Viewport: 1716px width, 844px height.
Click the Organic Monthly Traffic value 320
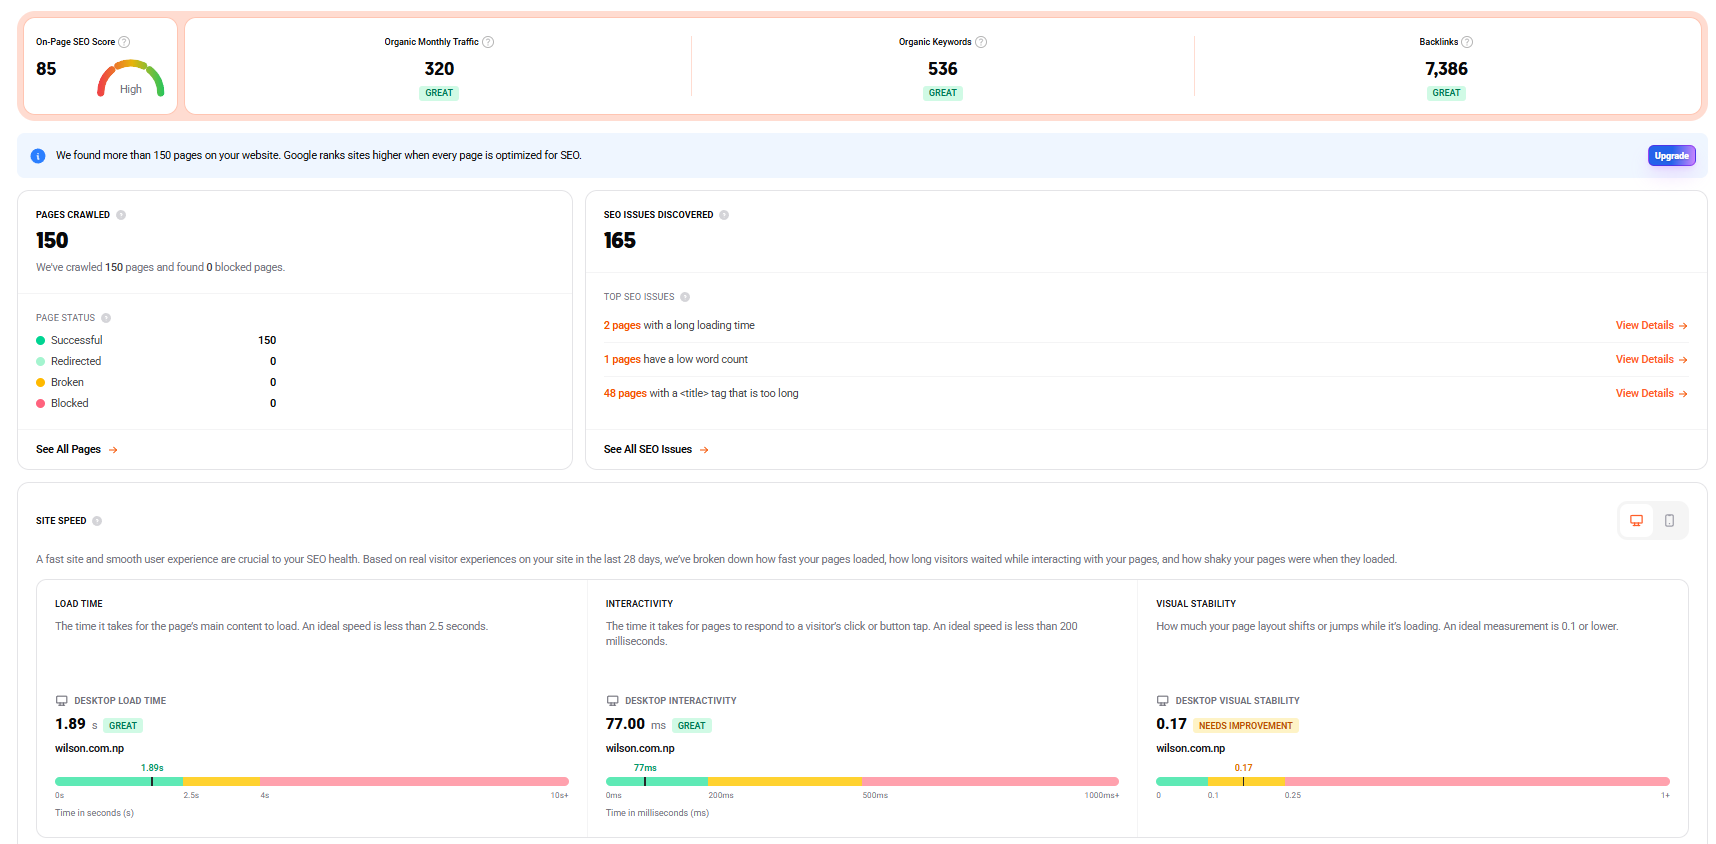pos(439,69)
